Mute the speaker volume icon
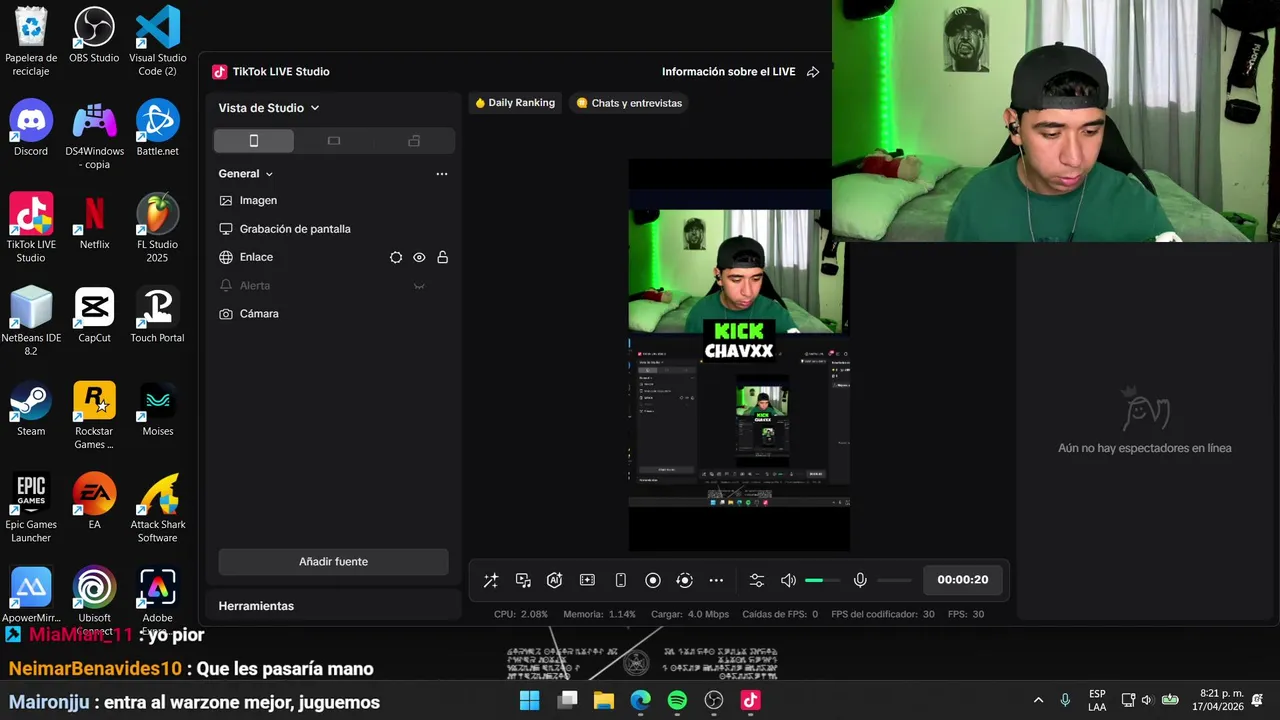The height and width of the screenshot is (720, 1280). (x=788, y=580)
